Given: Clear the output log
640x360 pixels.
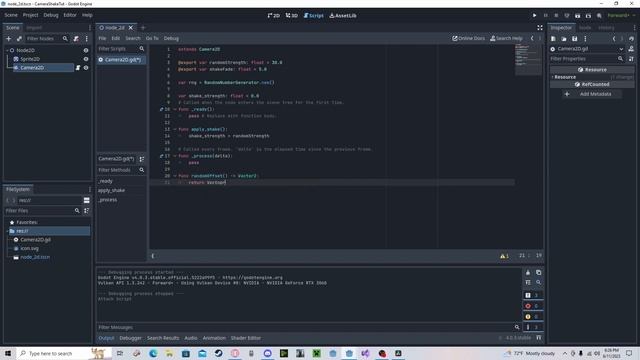Looking at the screenshot, I should coord(528,272).
